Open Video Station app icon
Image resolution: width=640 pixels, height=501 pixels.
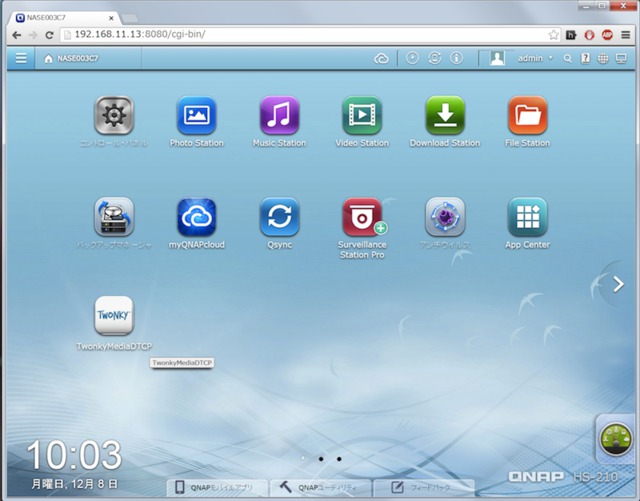[362, 117]
